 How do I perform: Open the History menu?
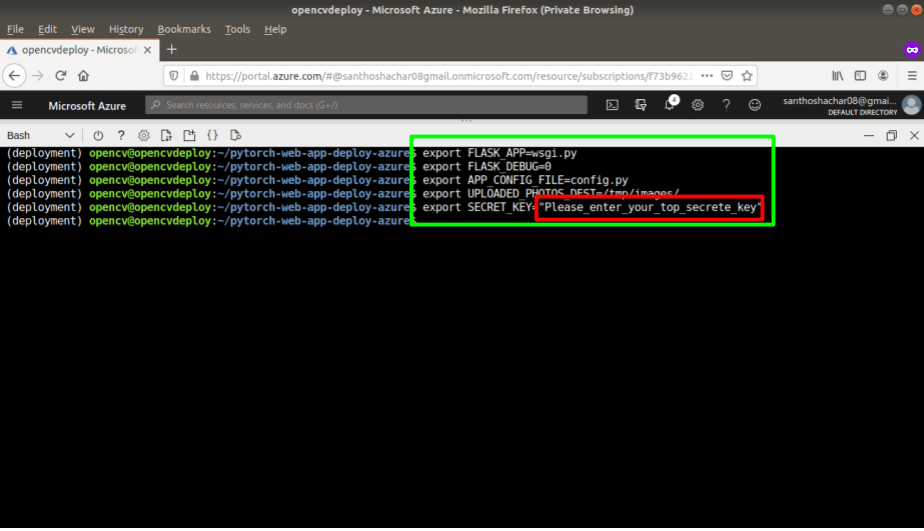click(x=126, y=29)
